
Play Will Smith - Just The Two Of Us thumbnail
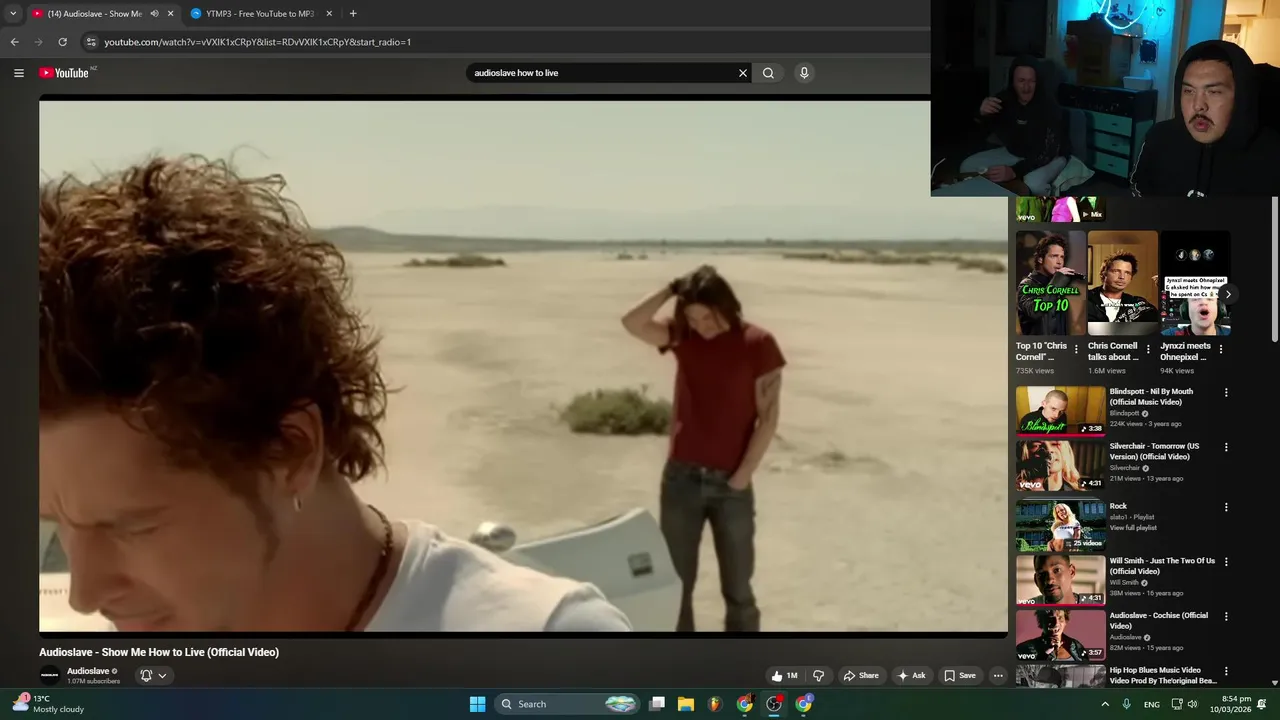1061,580
